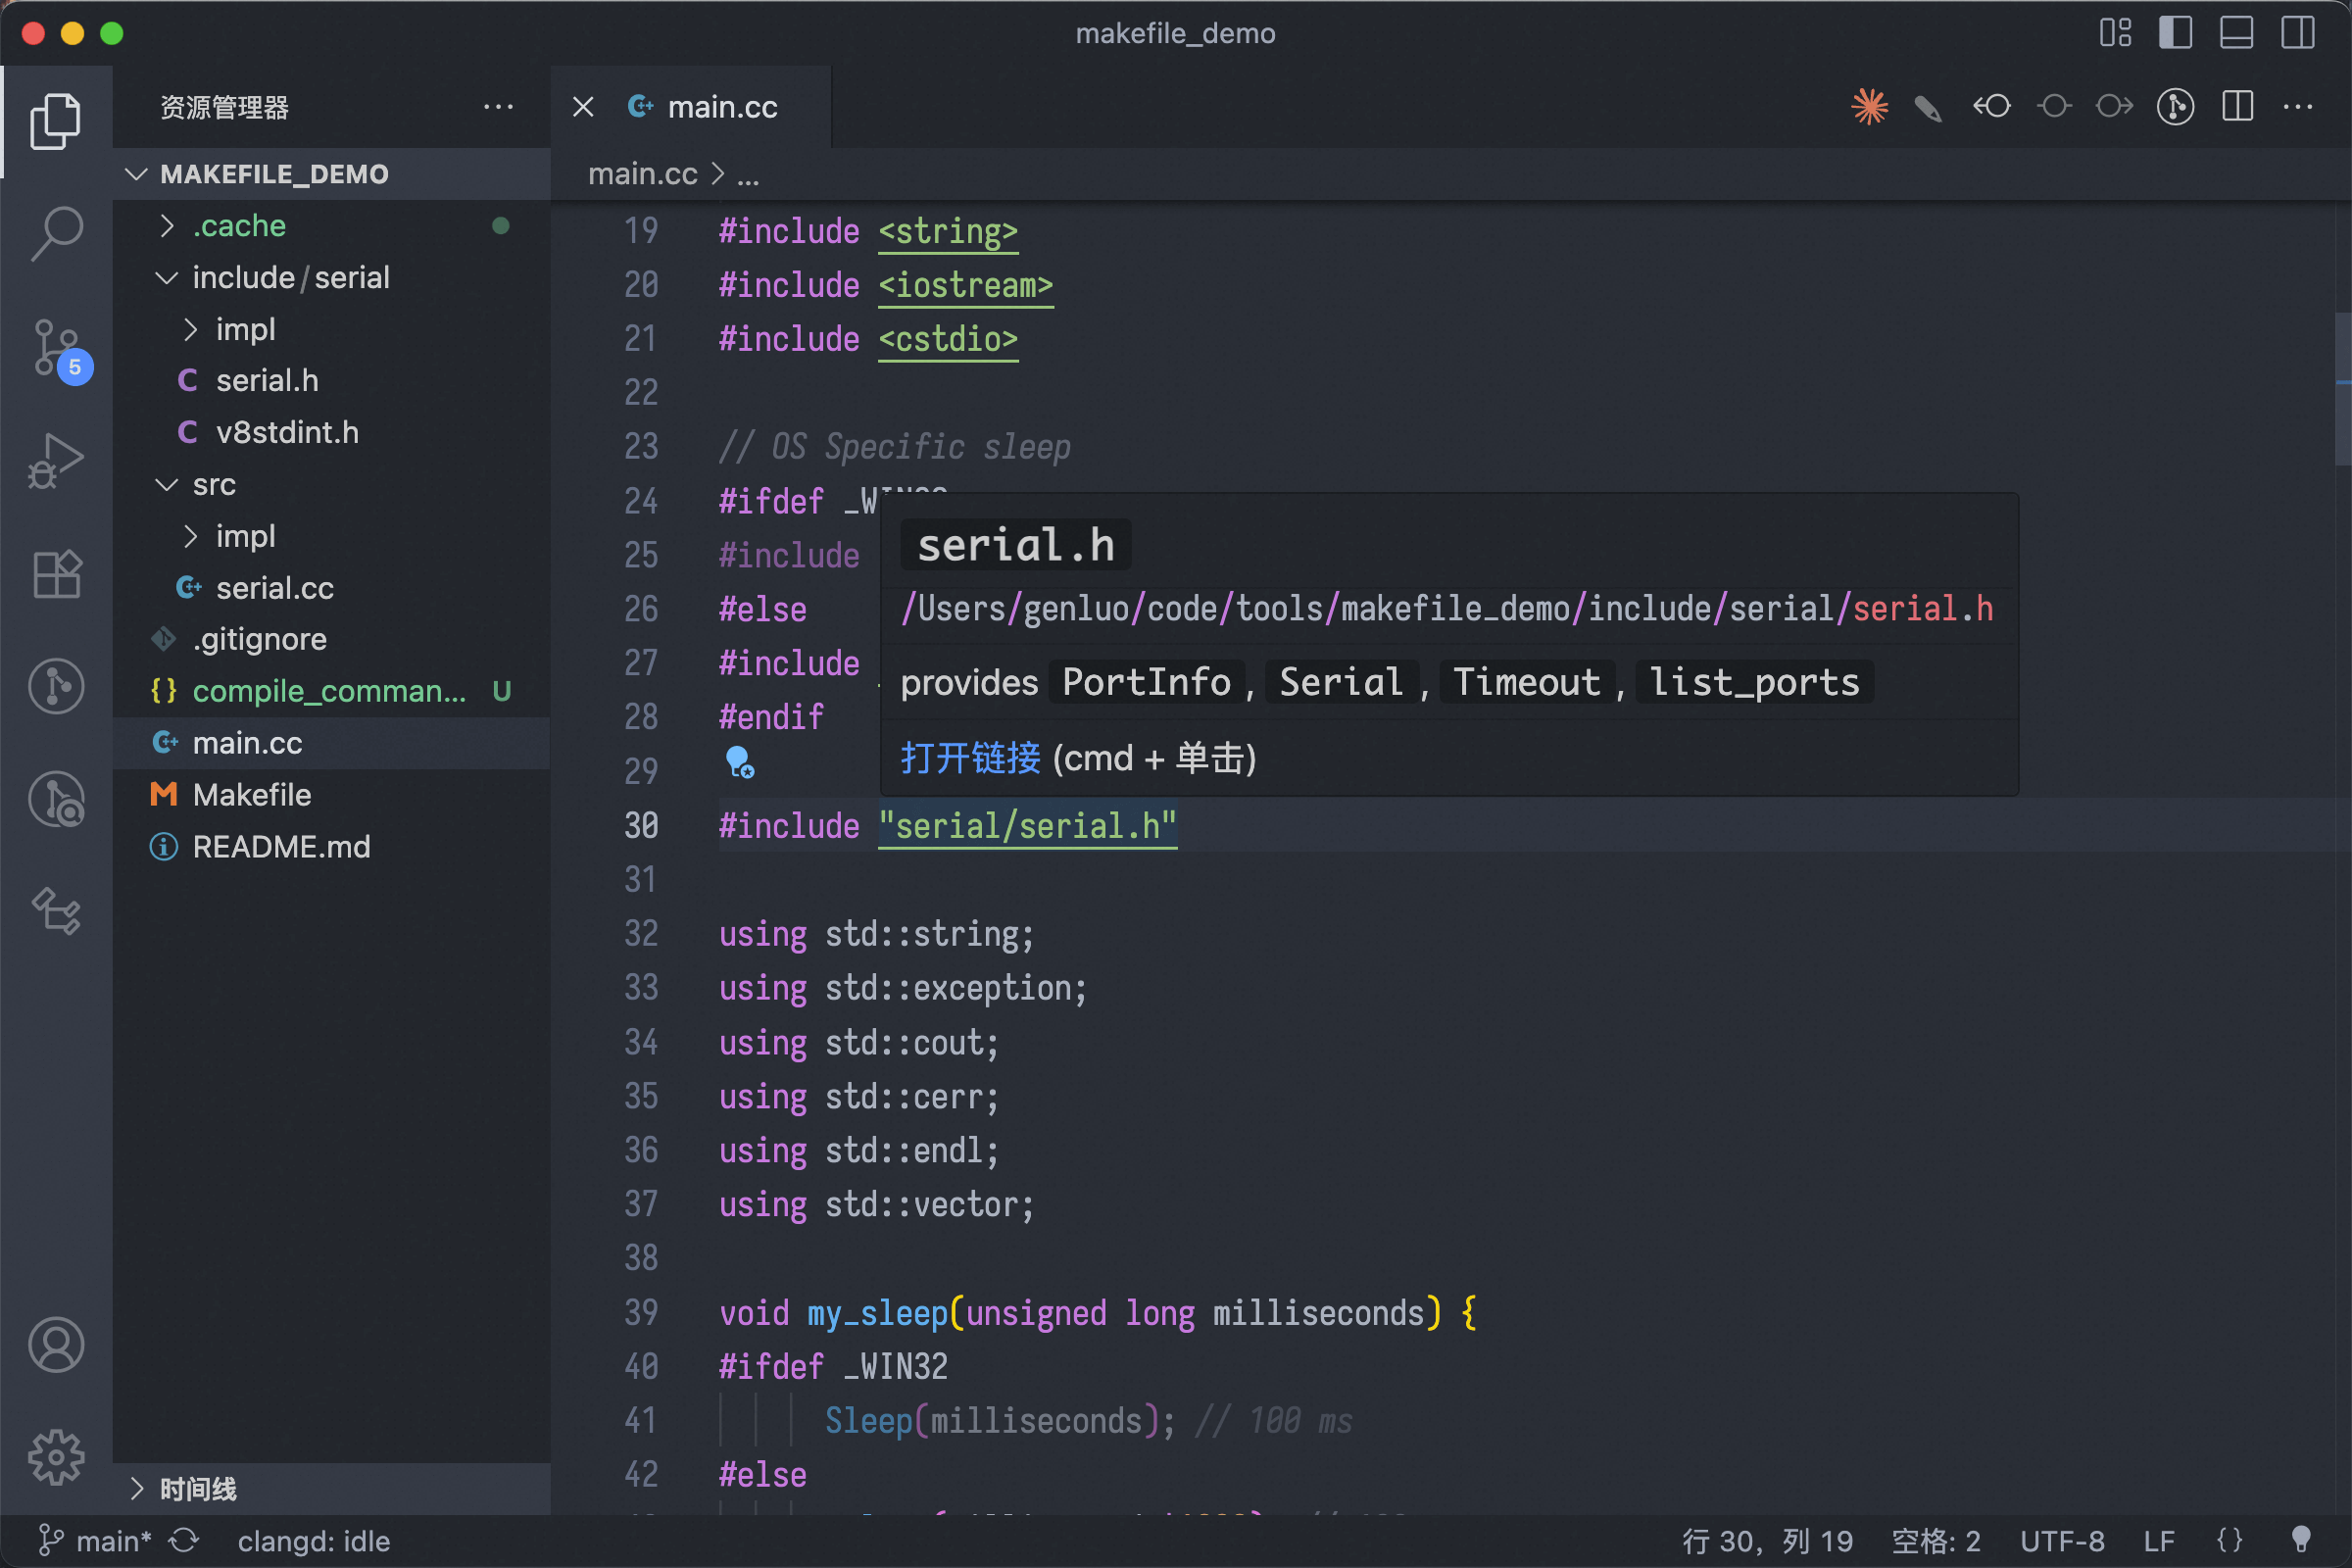Screen dimensions: 2352x1568
Task: Open README.md file
Action: 331,847
